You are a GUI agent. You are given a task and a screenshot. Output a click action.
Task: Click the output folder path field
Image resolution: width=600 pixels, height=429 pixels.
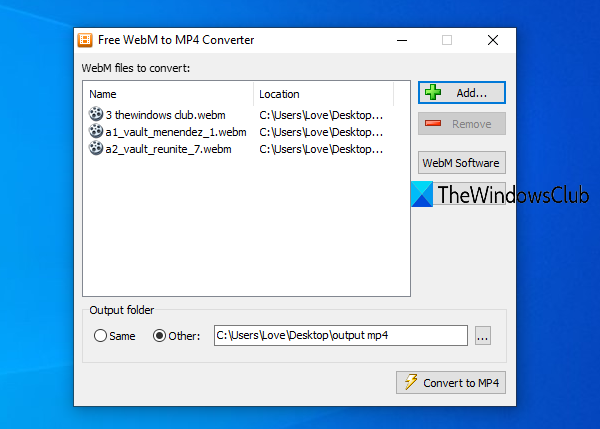[341, 336]
